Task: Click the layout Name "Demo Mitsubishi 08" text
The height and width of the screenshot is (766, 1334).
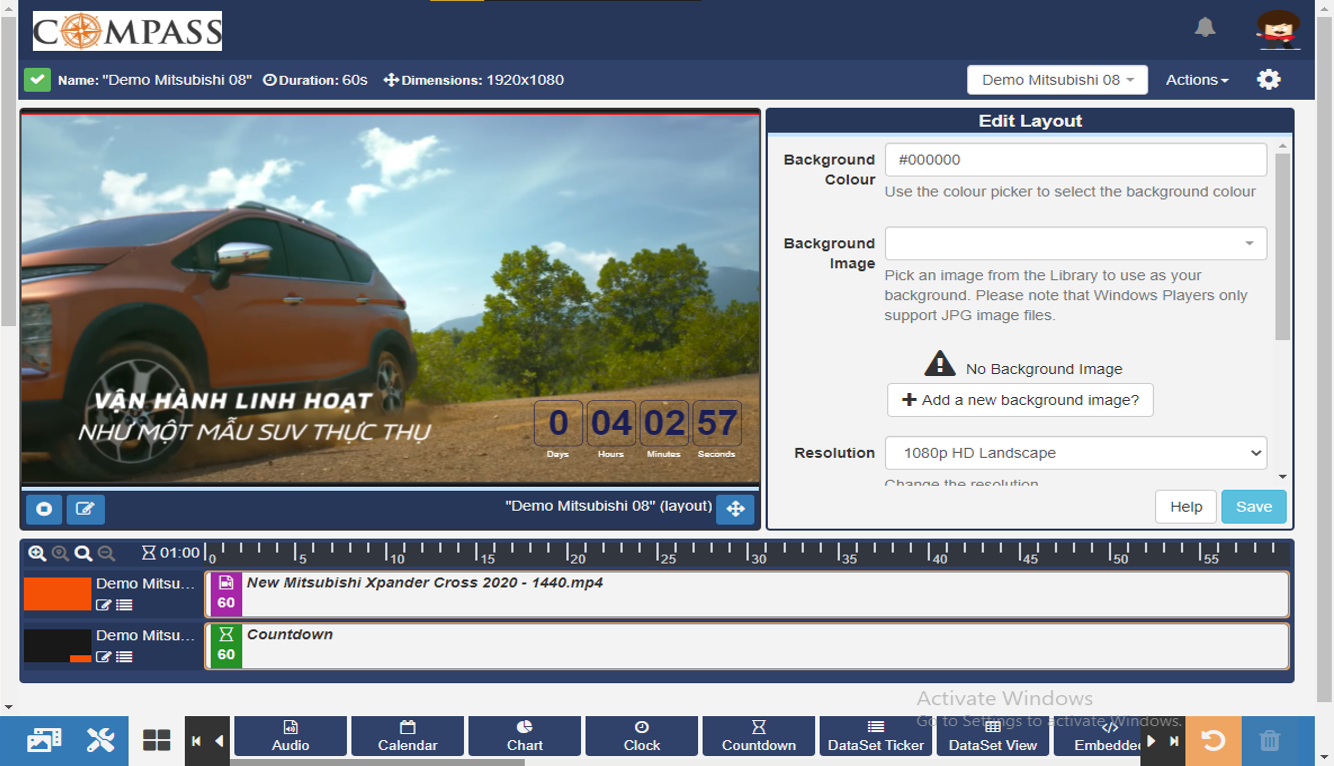Action: [x=155, y=80]
